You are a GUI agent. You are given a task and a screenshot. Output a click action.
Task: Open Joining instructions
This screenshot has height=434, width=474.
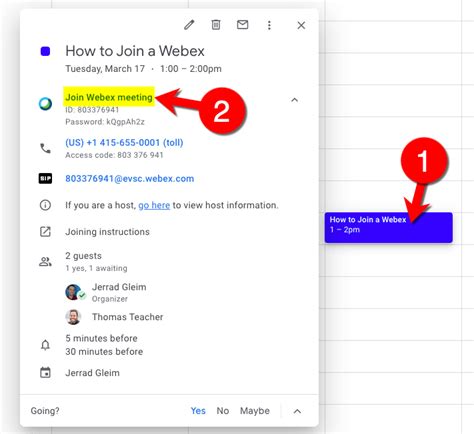click(107, 232)
